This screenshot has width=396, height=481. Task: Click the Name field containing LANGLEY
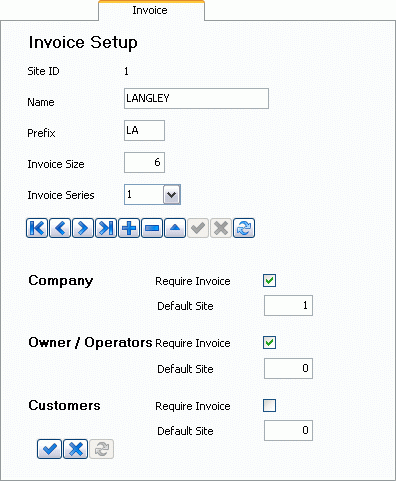(x=196, y=98)
